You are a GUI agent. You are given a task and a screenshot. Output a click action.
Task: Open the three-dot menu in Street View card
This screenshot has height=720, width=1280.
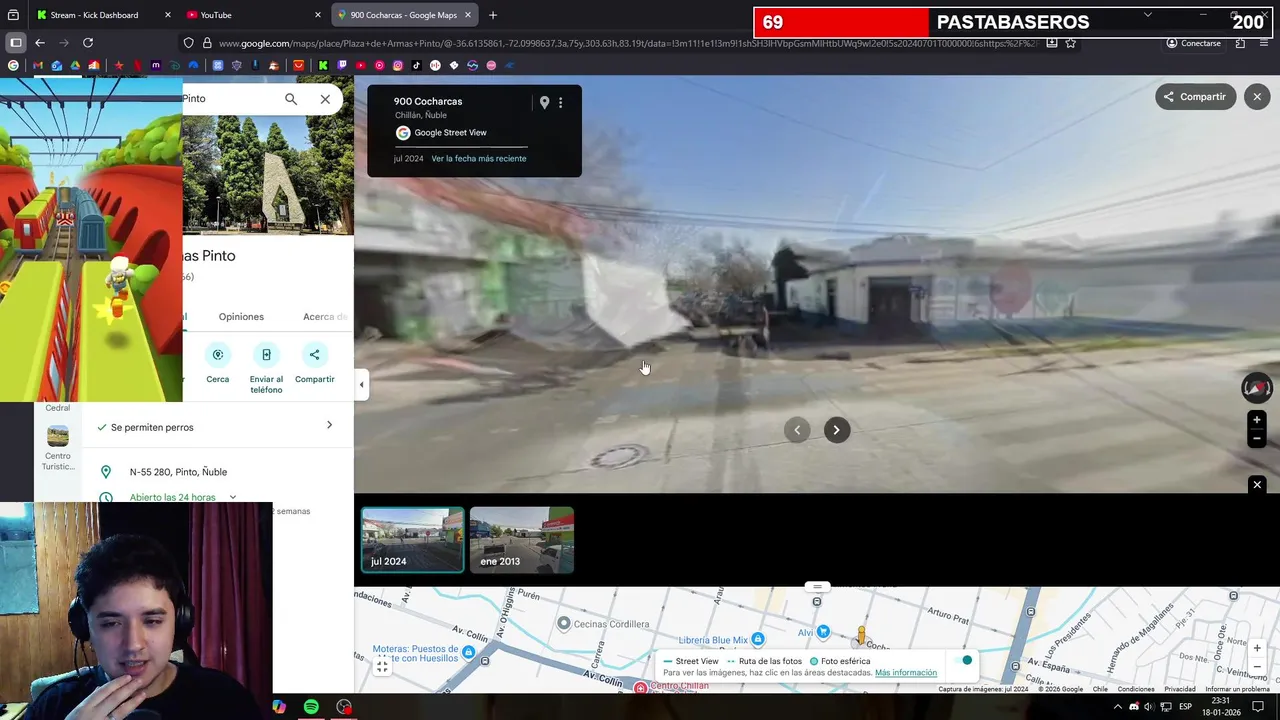tap(560, 103)
